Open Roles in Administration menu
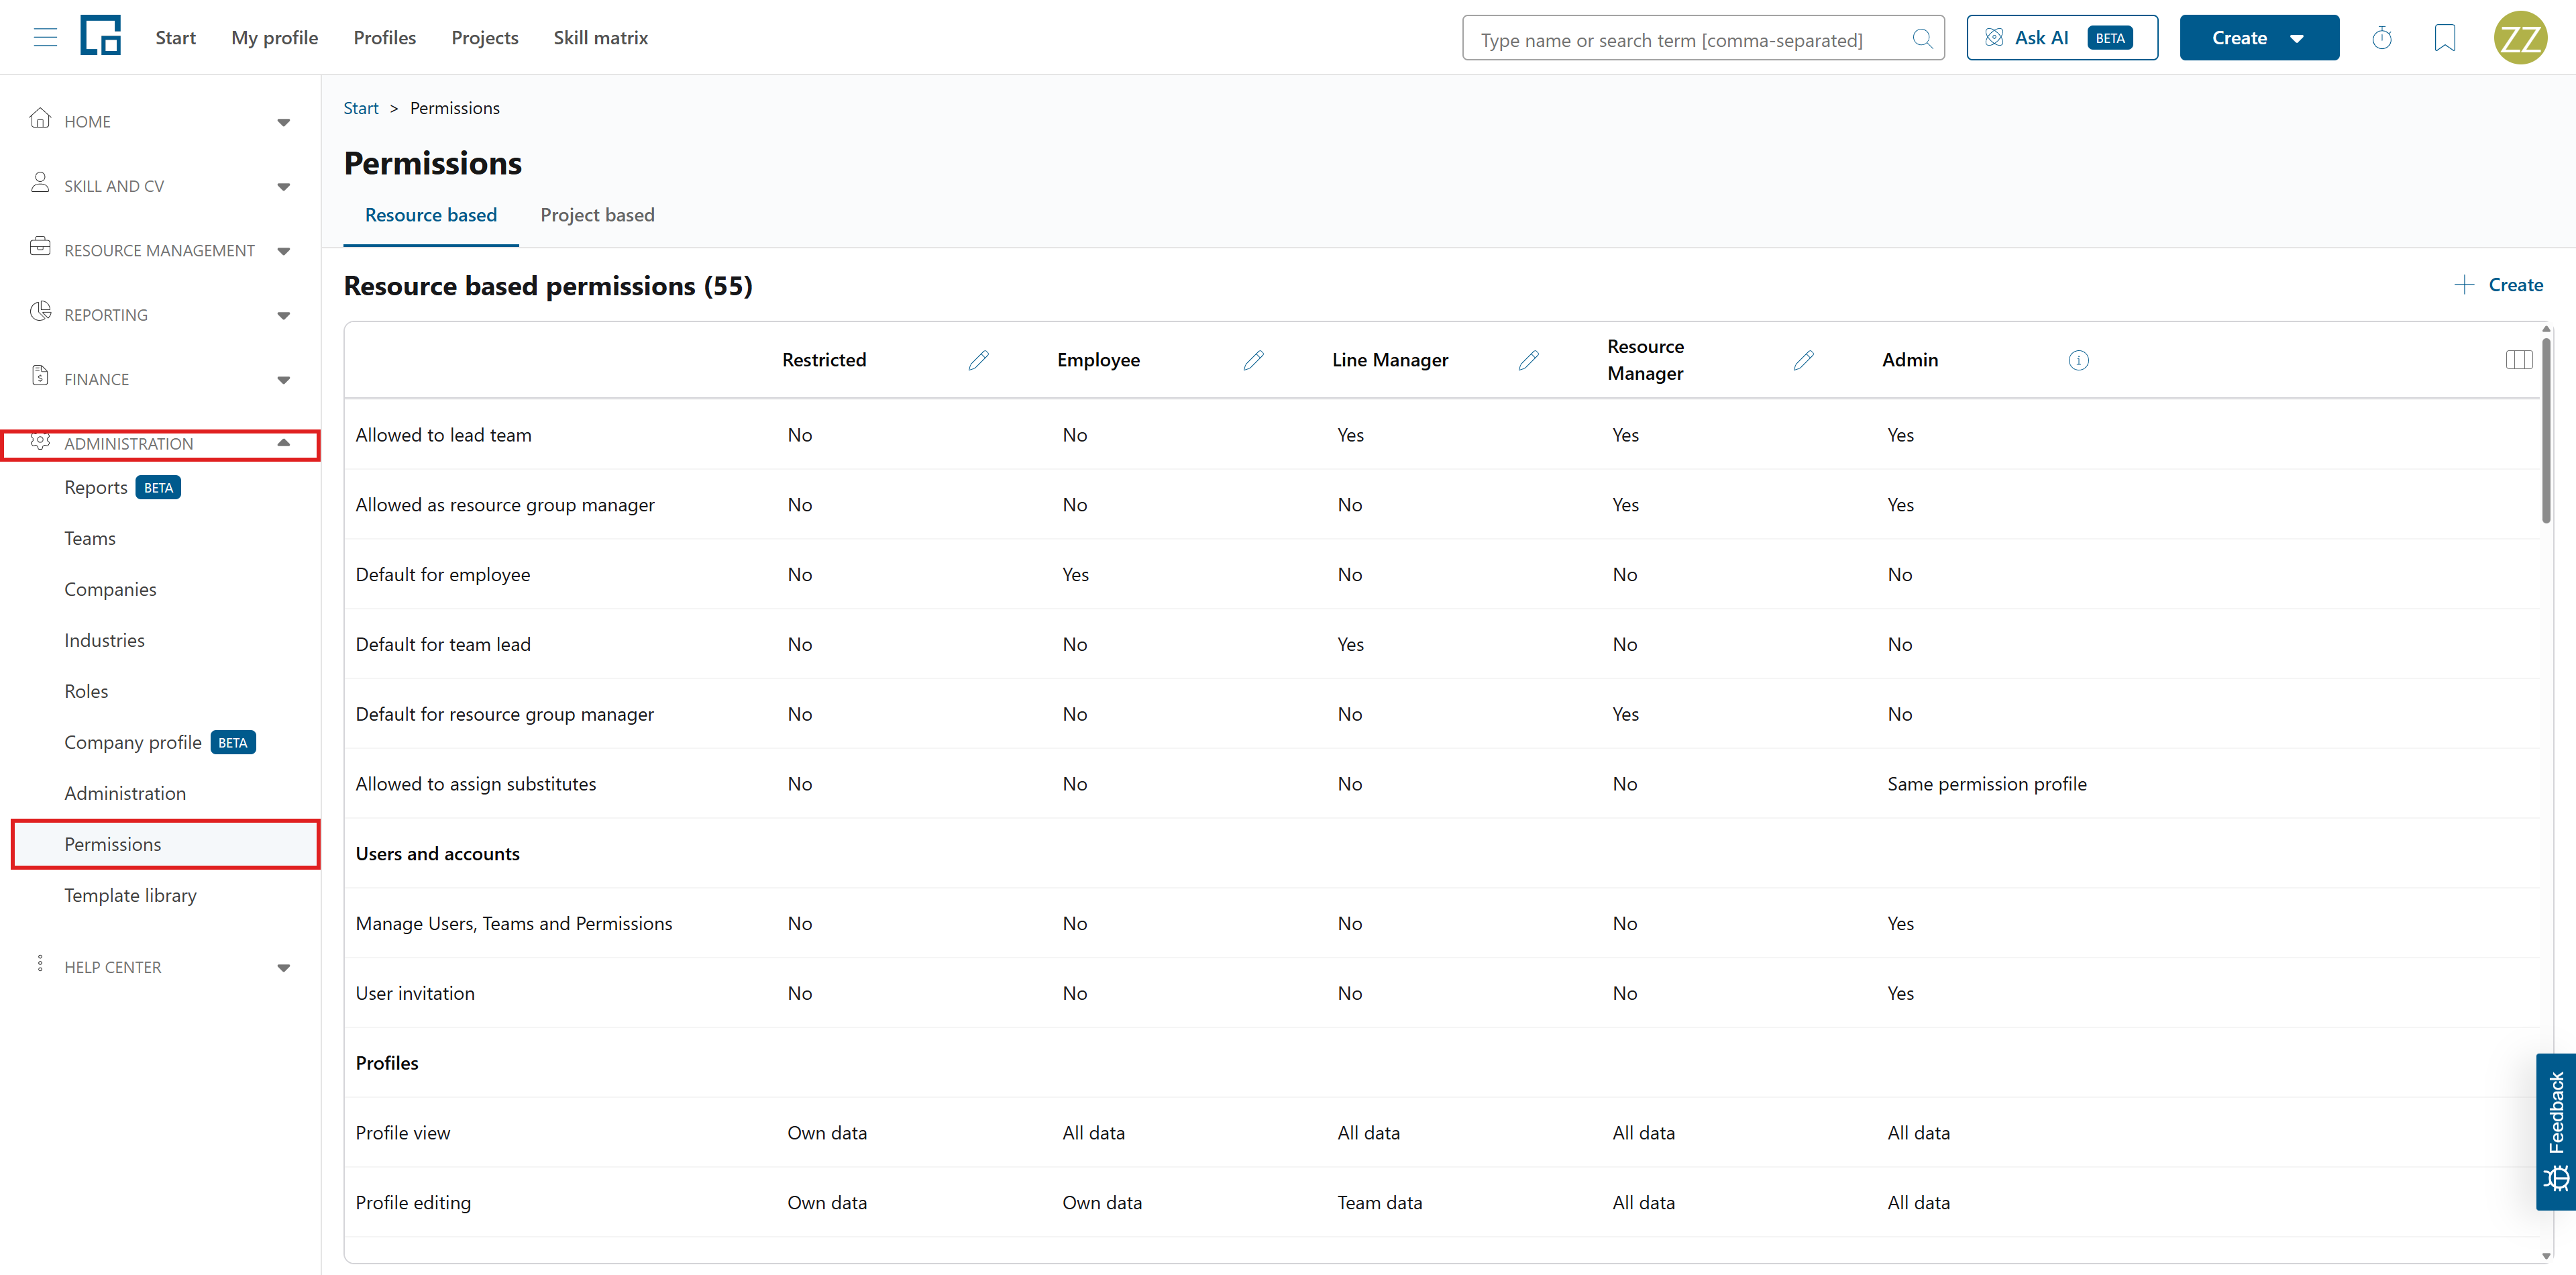2576x1275 pixels. click(86, 691)
